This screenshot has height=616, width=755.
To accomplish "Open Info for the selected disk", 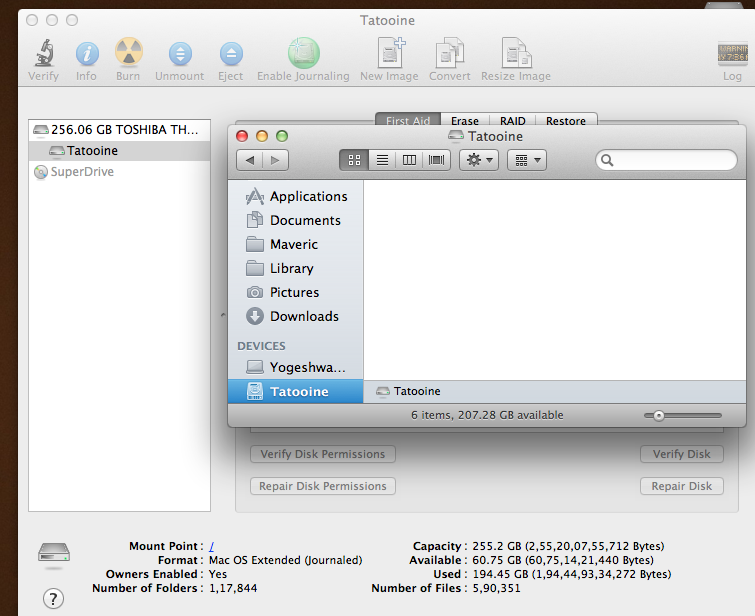I will 87,53.
